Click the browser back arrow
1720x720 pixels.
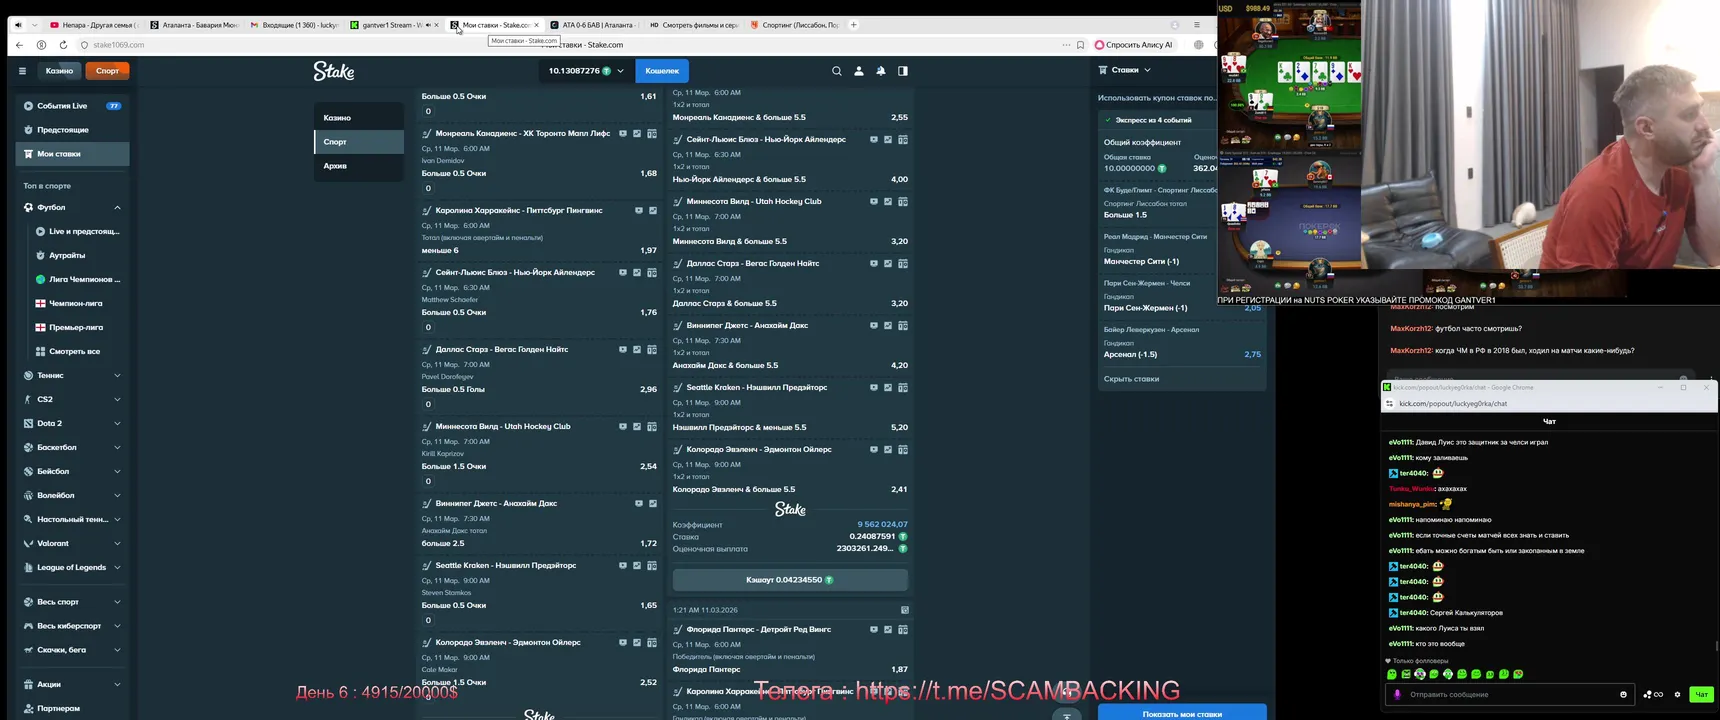(x=19, y=45)
